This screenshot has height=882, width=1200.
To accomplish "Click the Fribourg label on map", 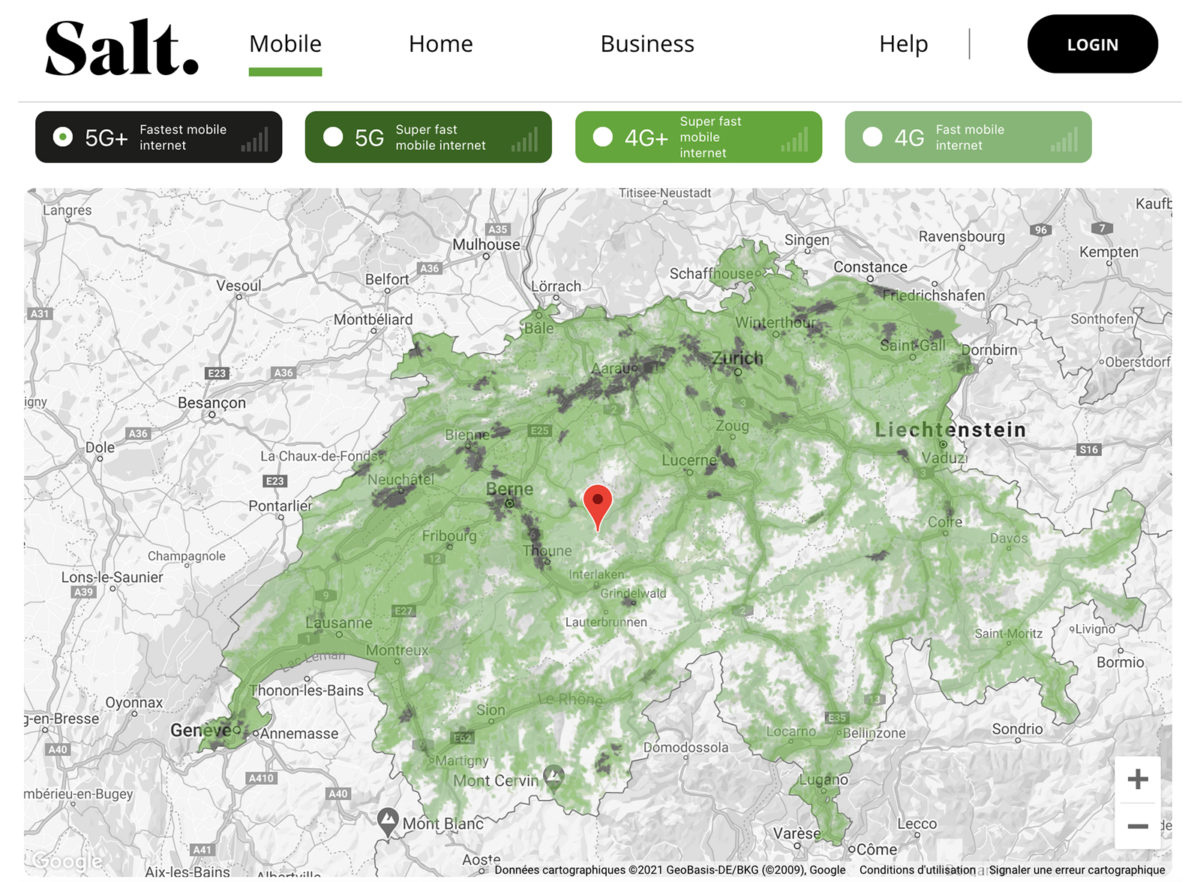I will click(x=449, y=536).
